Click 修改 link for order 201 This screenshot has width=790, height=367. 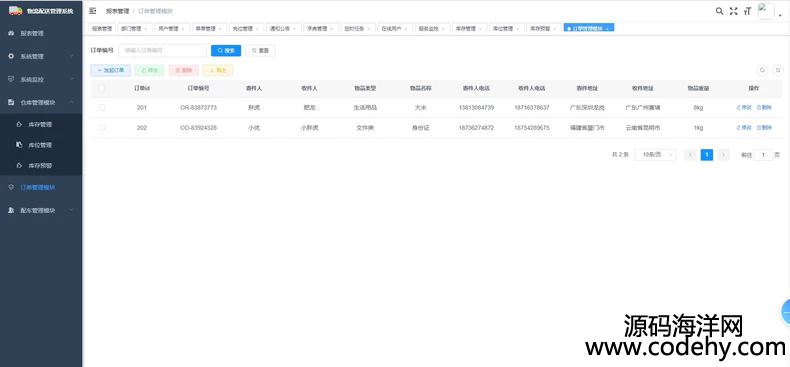(744, 107)
